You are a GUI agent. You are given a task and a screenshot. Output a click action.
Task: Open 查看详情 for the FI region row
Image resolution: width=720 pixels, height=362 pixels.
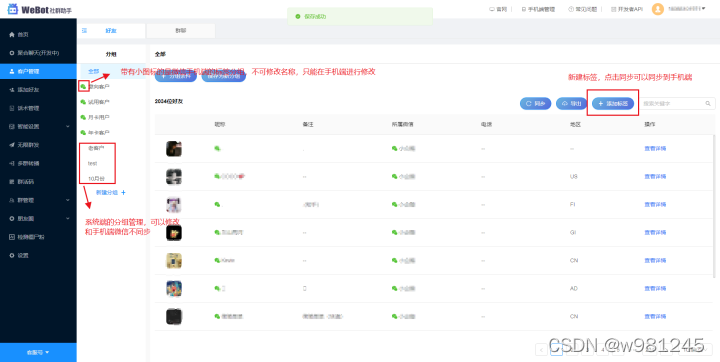[655, 204]
